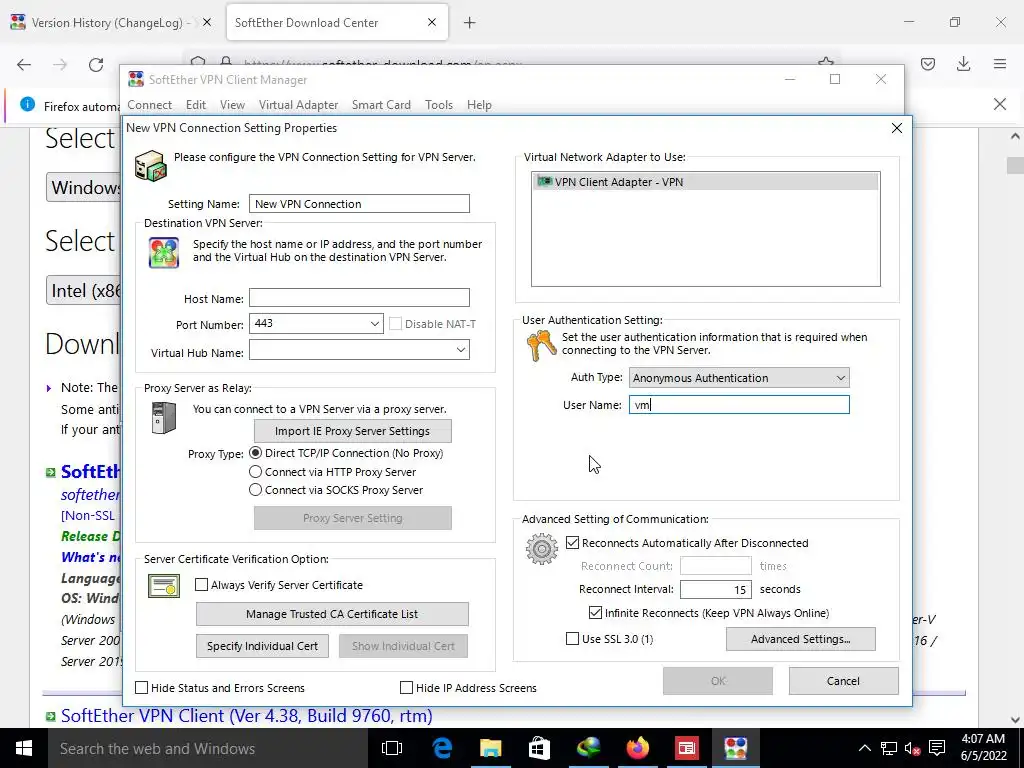This screenshot has height=768, width=1024.
Task: Click Import IE Proxy Server Settings
Action: click(x=353, y=431)
